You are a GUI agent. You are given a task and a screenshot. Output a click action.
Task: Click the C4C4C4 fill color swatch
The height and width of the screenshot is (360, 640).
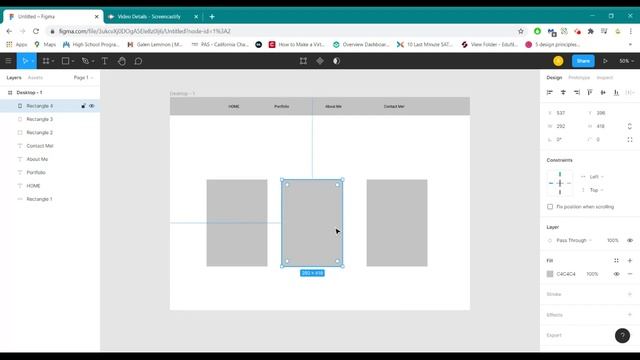pyautogui.click(x=550, y=274)
